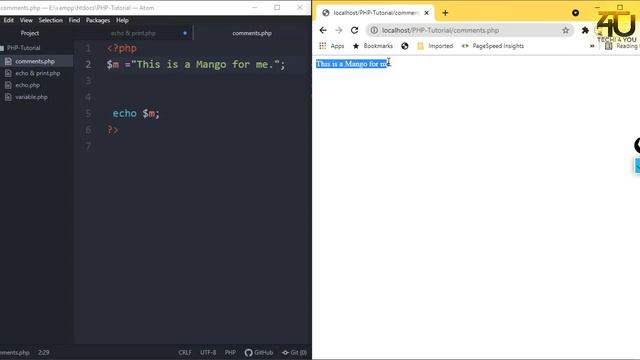
Task: Open comments.php in the project tree
Action: coord(35,61)
